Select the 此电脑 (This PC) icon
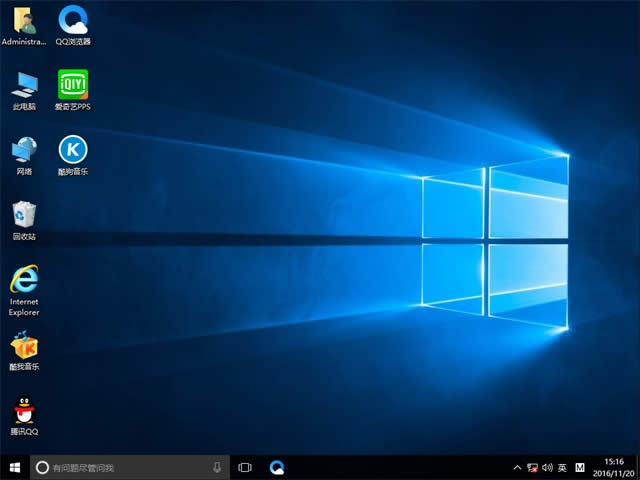640x480 pixels. pyautogui.click(x=24, y=84)
